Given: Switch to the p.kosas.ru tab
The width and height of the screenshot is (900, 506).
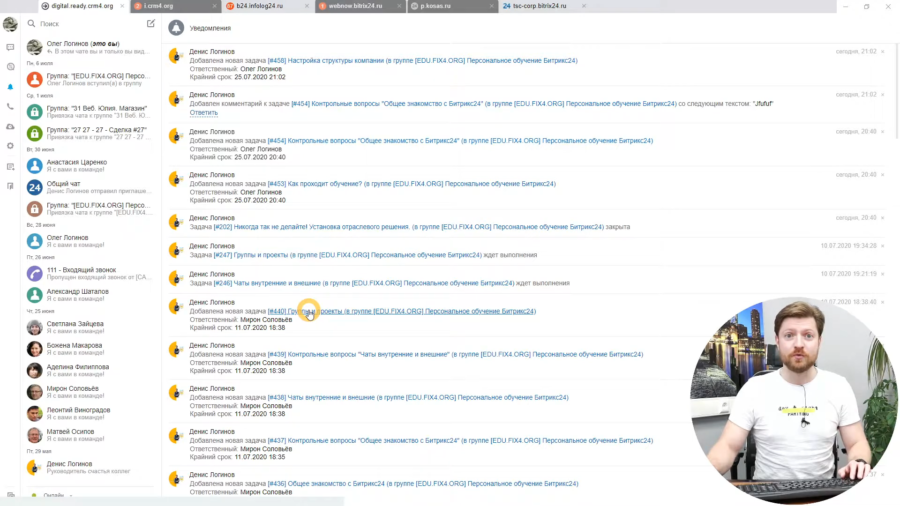Looking at the screenshot, I should (452, 6).
